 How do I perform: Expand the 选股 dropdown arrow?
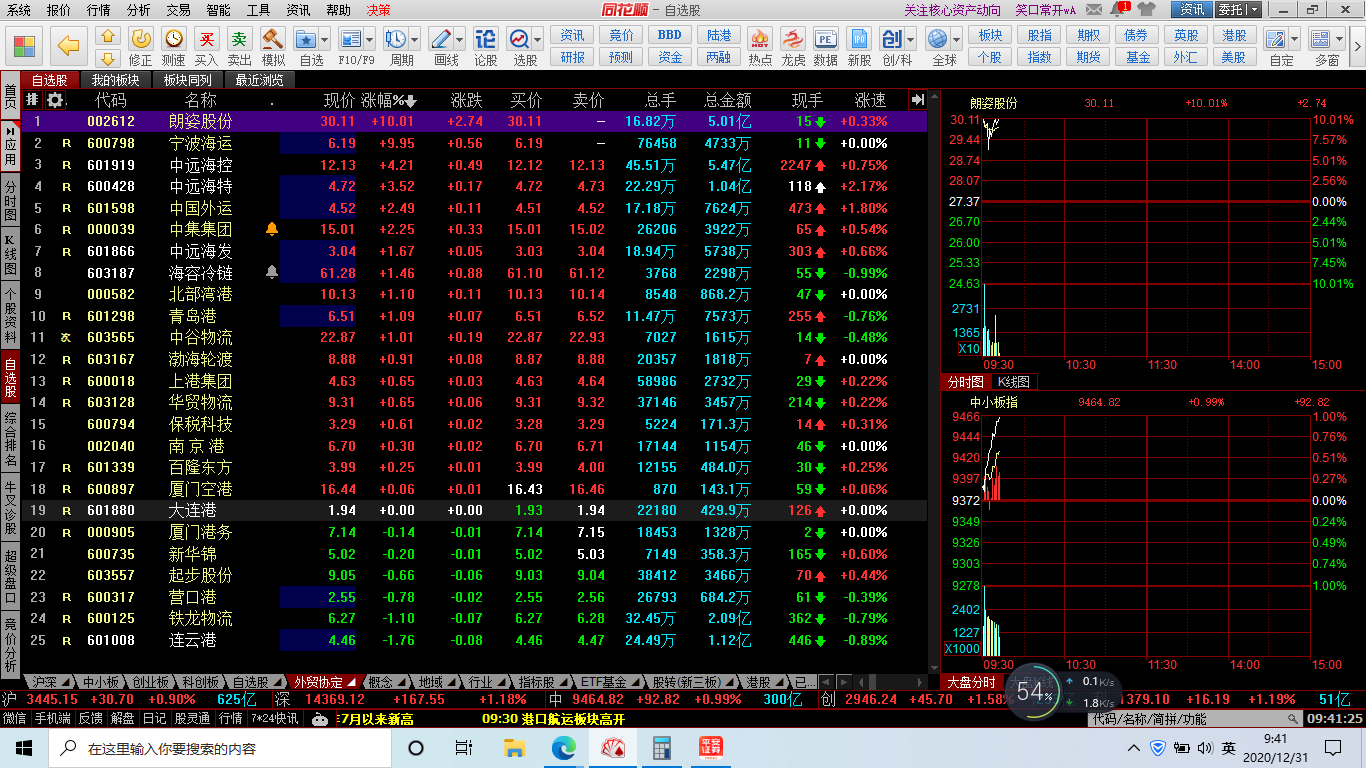pyautogui.click(x=538, y=40)
